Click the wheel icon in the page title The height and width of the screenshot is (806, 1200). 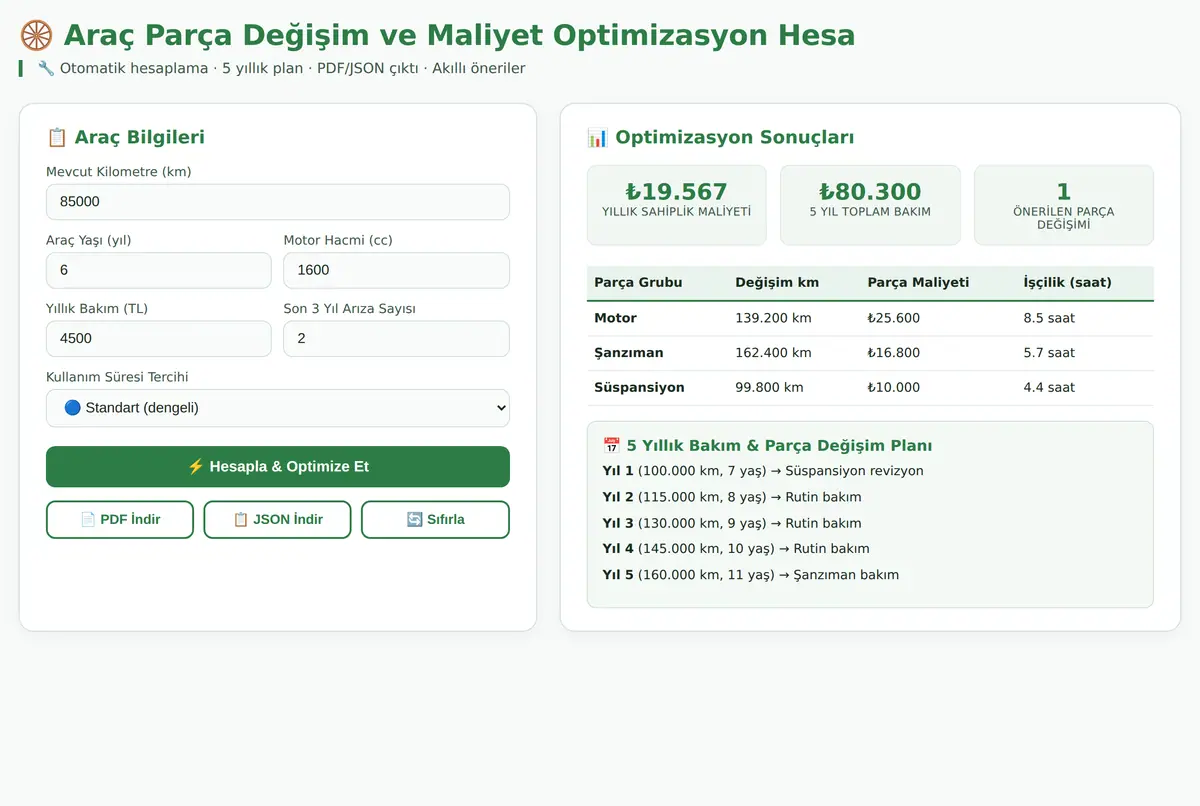click(36, 35)
